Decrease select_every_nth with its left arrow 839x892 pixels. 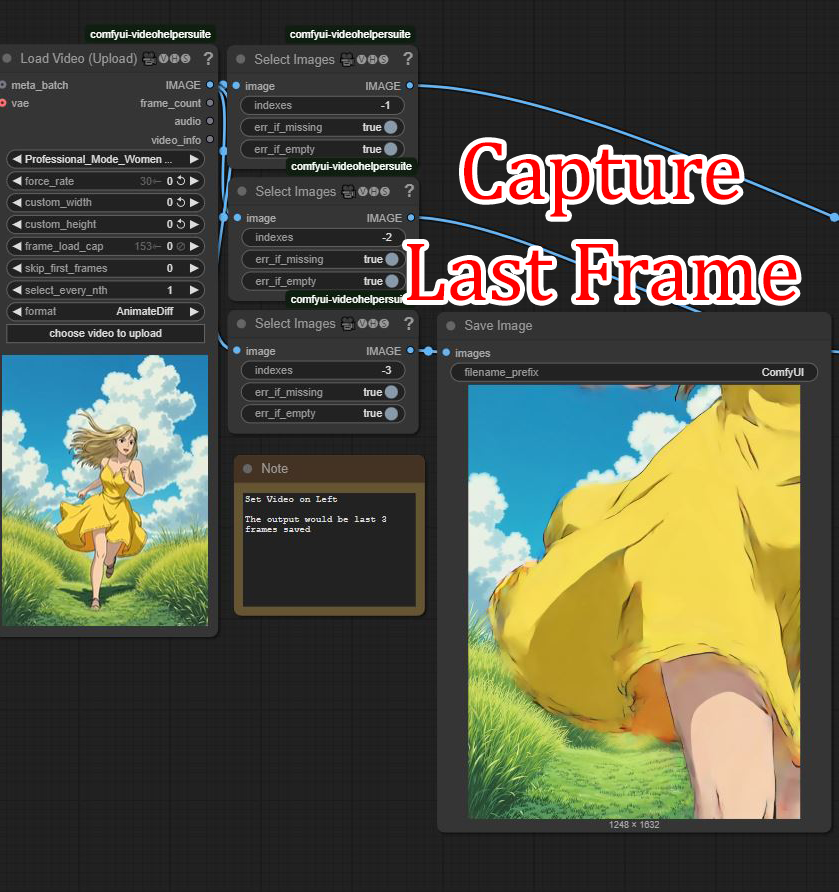click(17, 290)
